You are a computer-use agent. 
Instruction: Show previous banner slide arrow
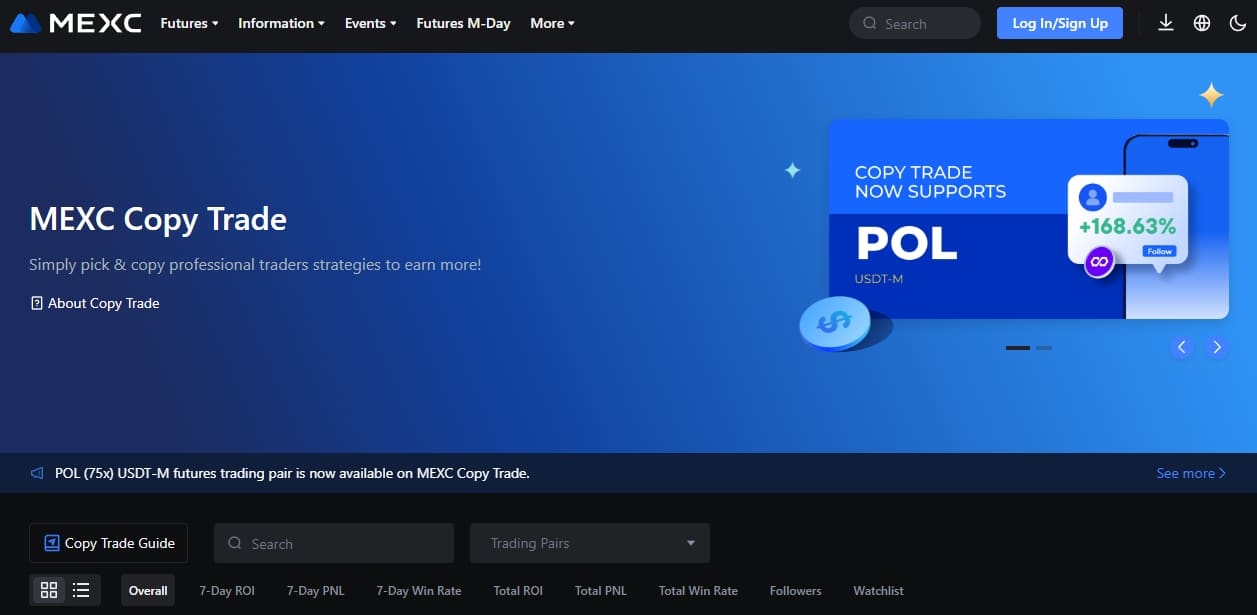pos(1182,347)
